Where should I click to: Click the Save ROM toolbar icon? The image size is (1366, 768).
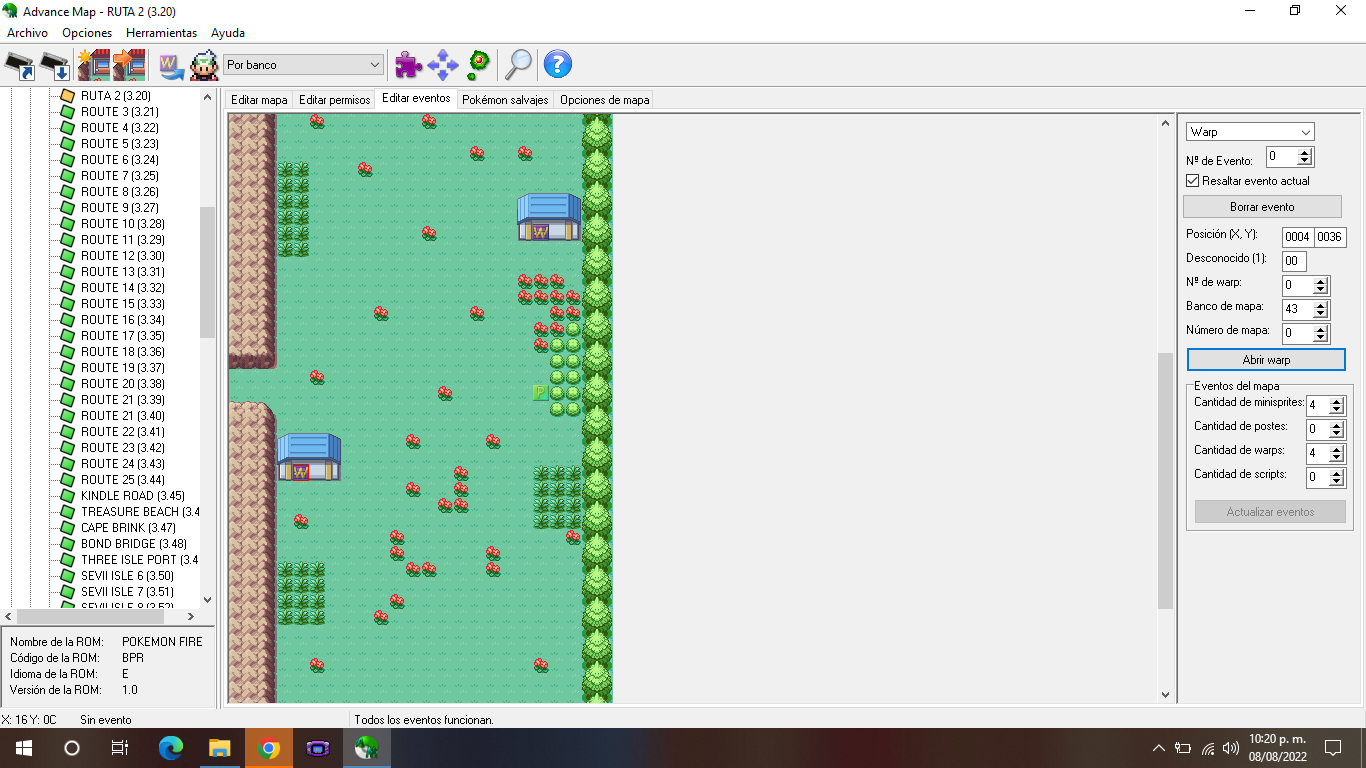pos(56,65)
